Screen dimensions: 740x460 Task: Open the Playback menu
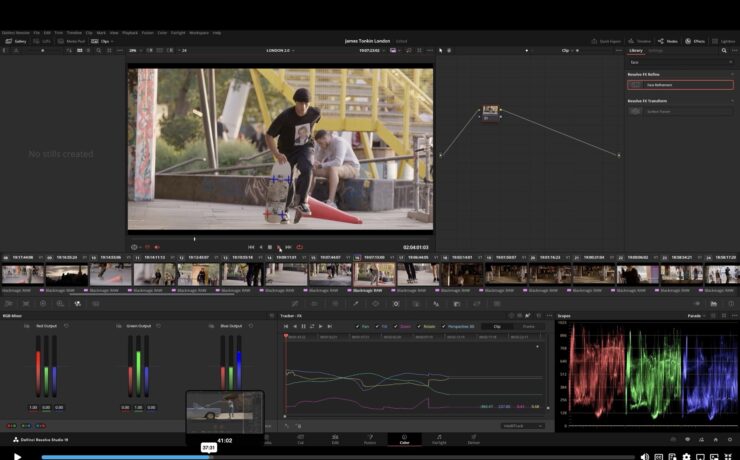(x=130, y=33)
